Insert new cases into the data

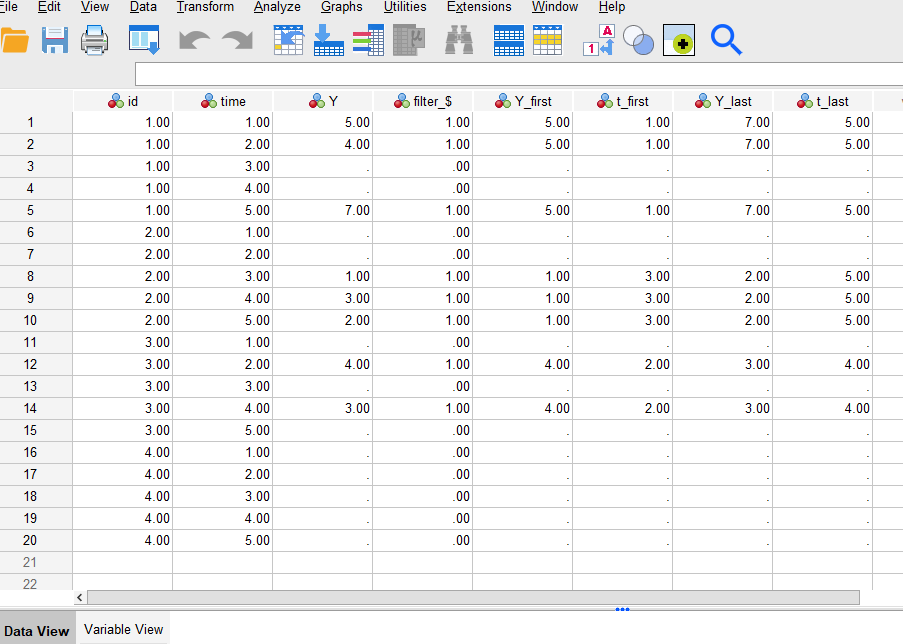point(508,40)
